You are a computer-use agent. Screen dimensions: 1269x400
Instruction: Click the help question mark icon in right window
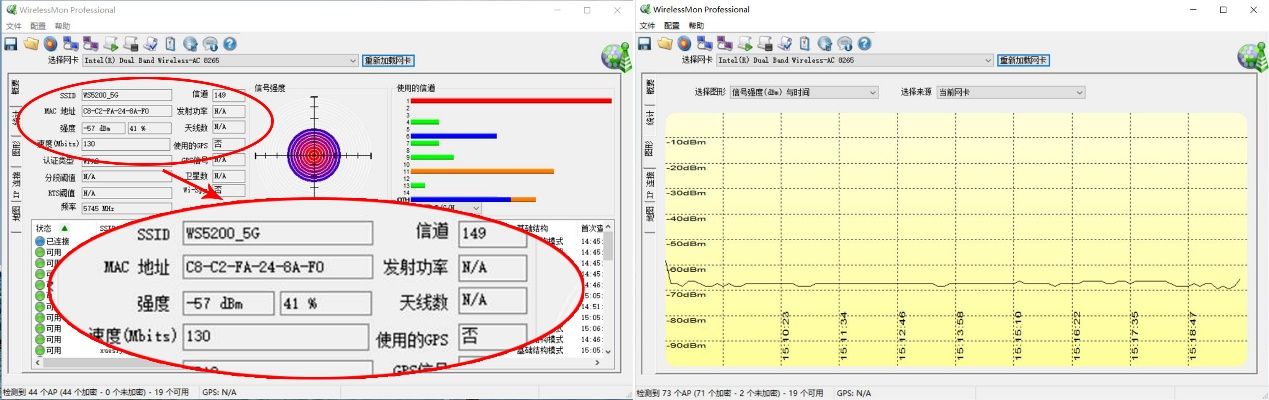(x=864, y=44)
